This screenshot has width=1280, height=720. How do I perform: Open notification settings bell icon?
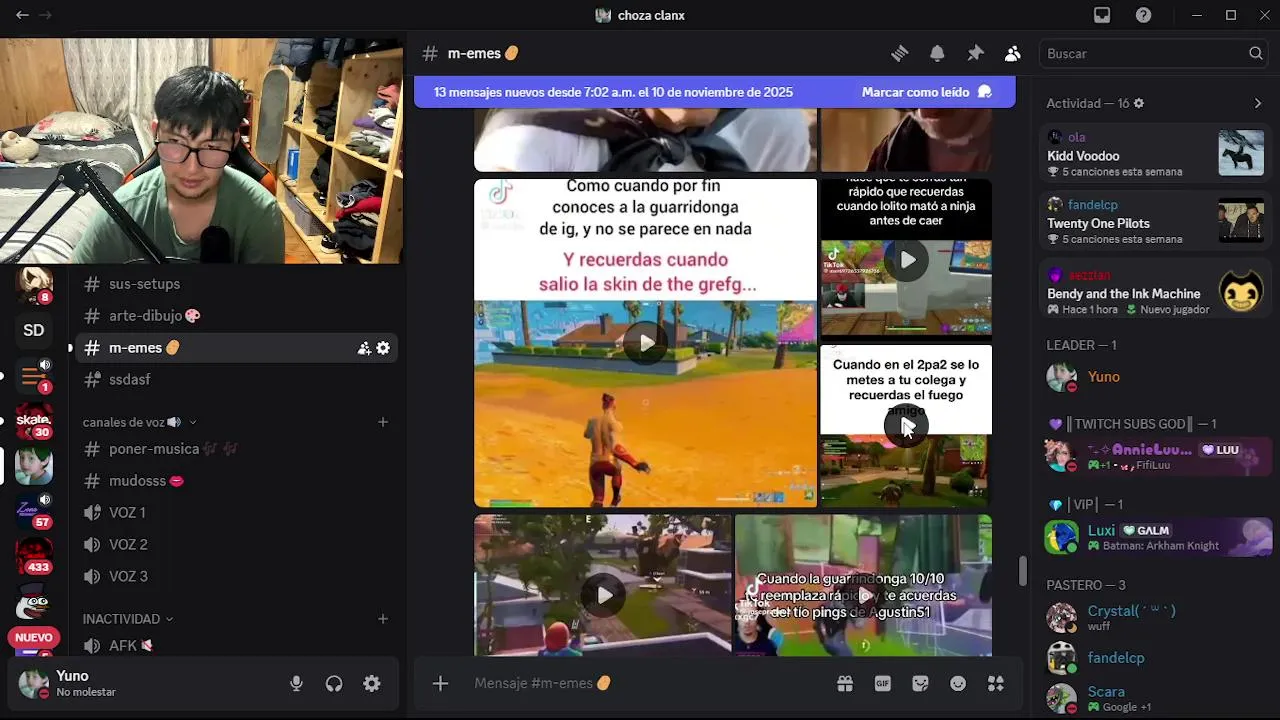[x=937, y=53]
